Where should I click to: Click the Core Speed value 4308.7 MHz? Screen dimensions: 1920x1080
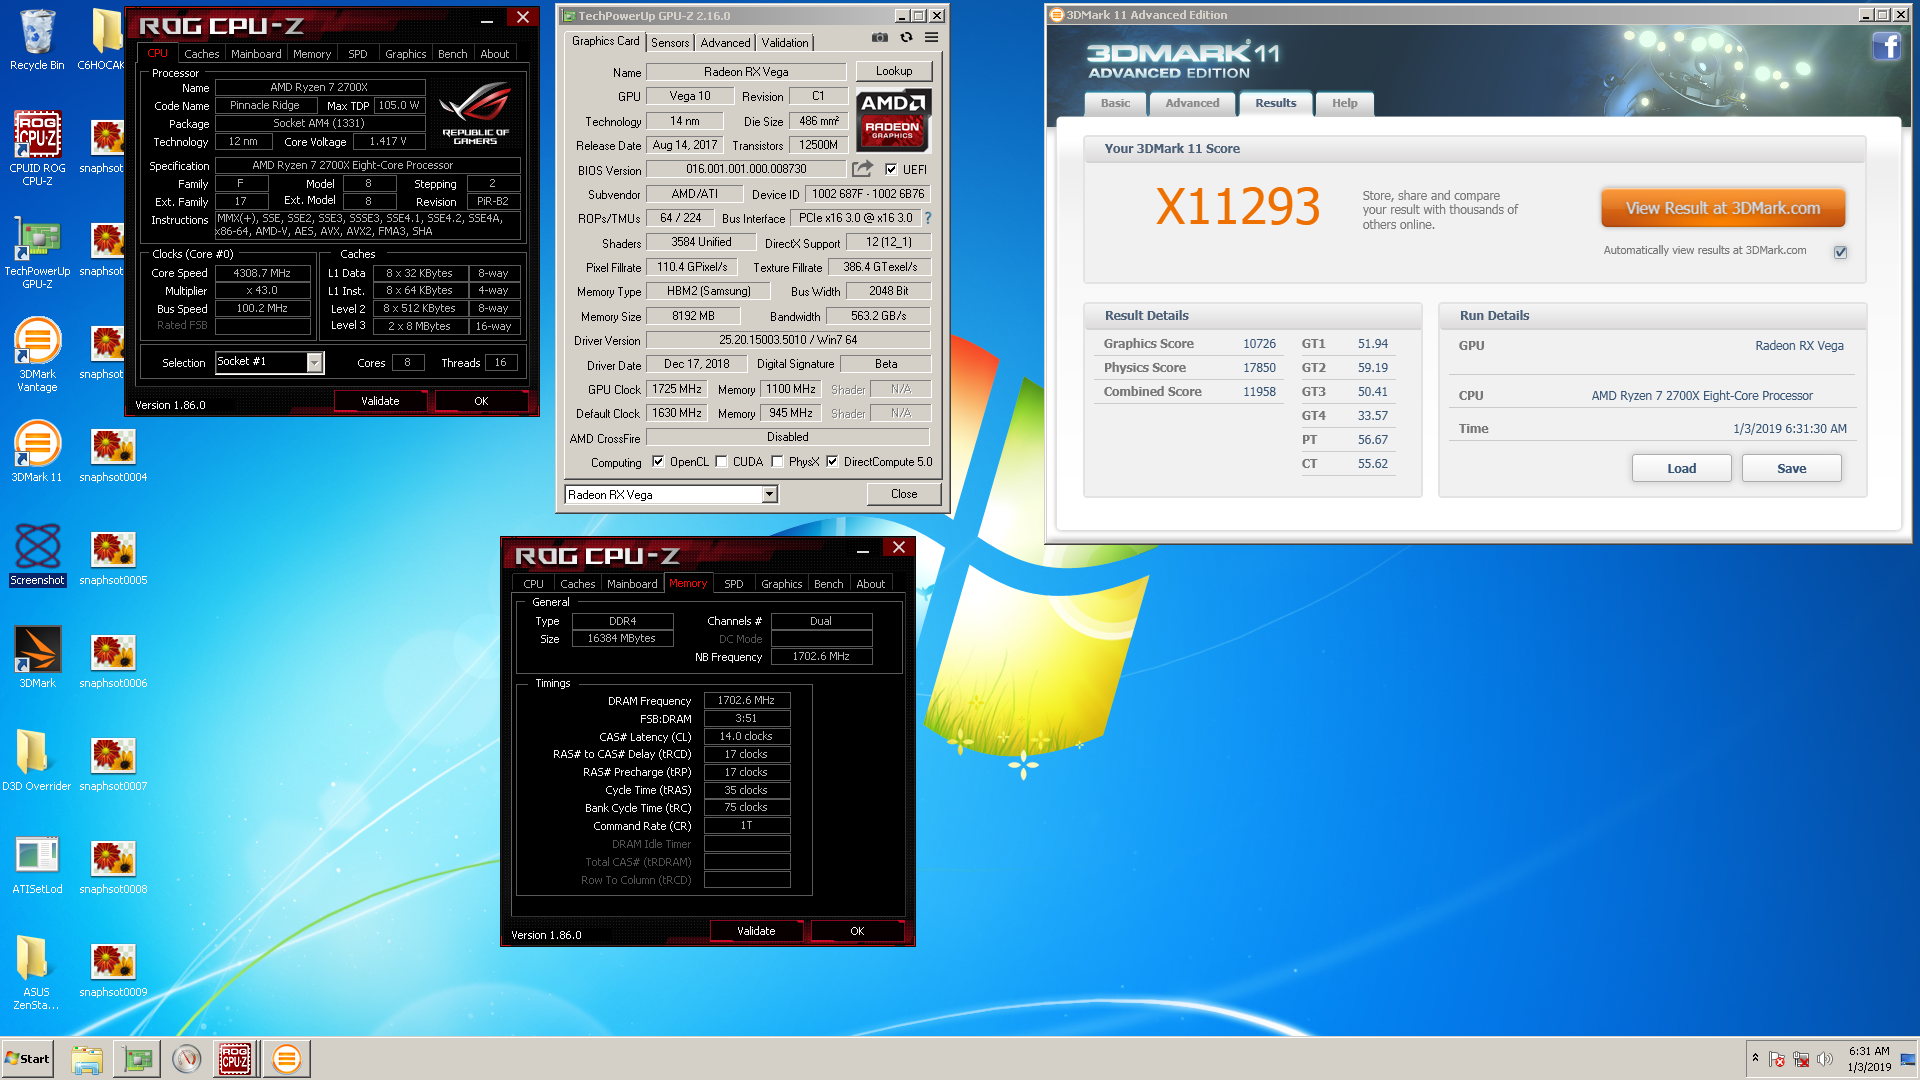click(x=262, y=273)
